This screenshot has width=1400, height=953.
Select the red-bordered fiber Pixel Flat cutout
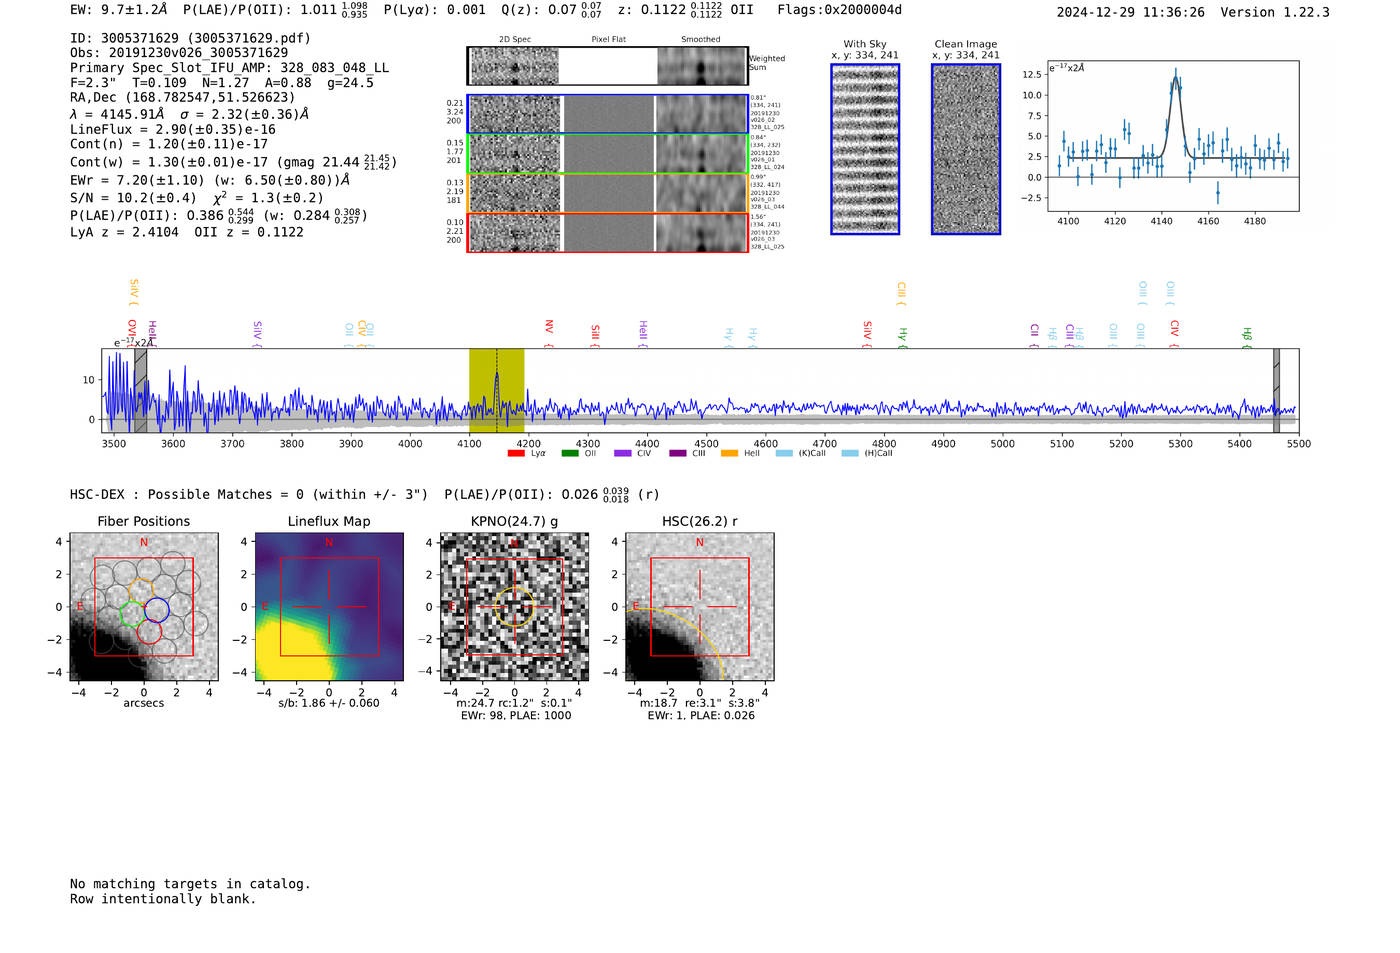(608, 233)
